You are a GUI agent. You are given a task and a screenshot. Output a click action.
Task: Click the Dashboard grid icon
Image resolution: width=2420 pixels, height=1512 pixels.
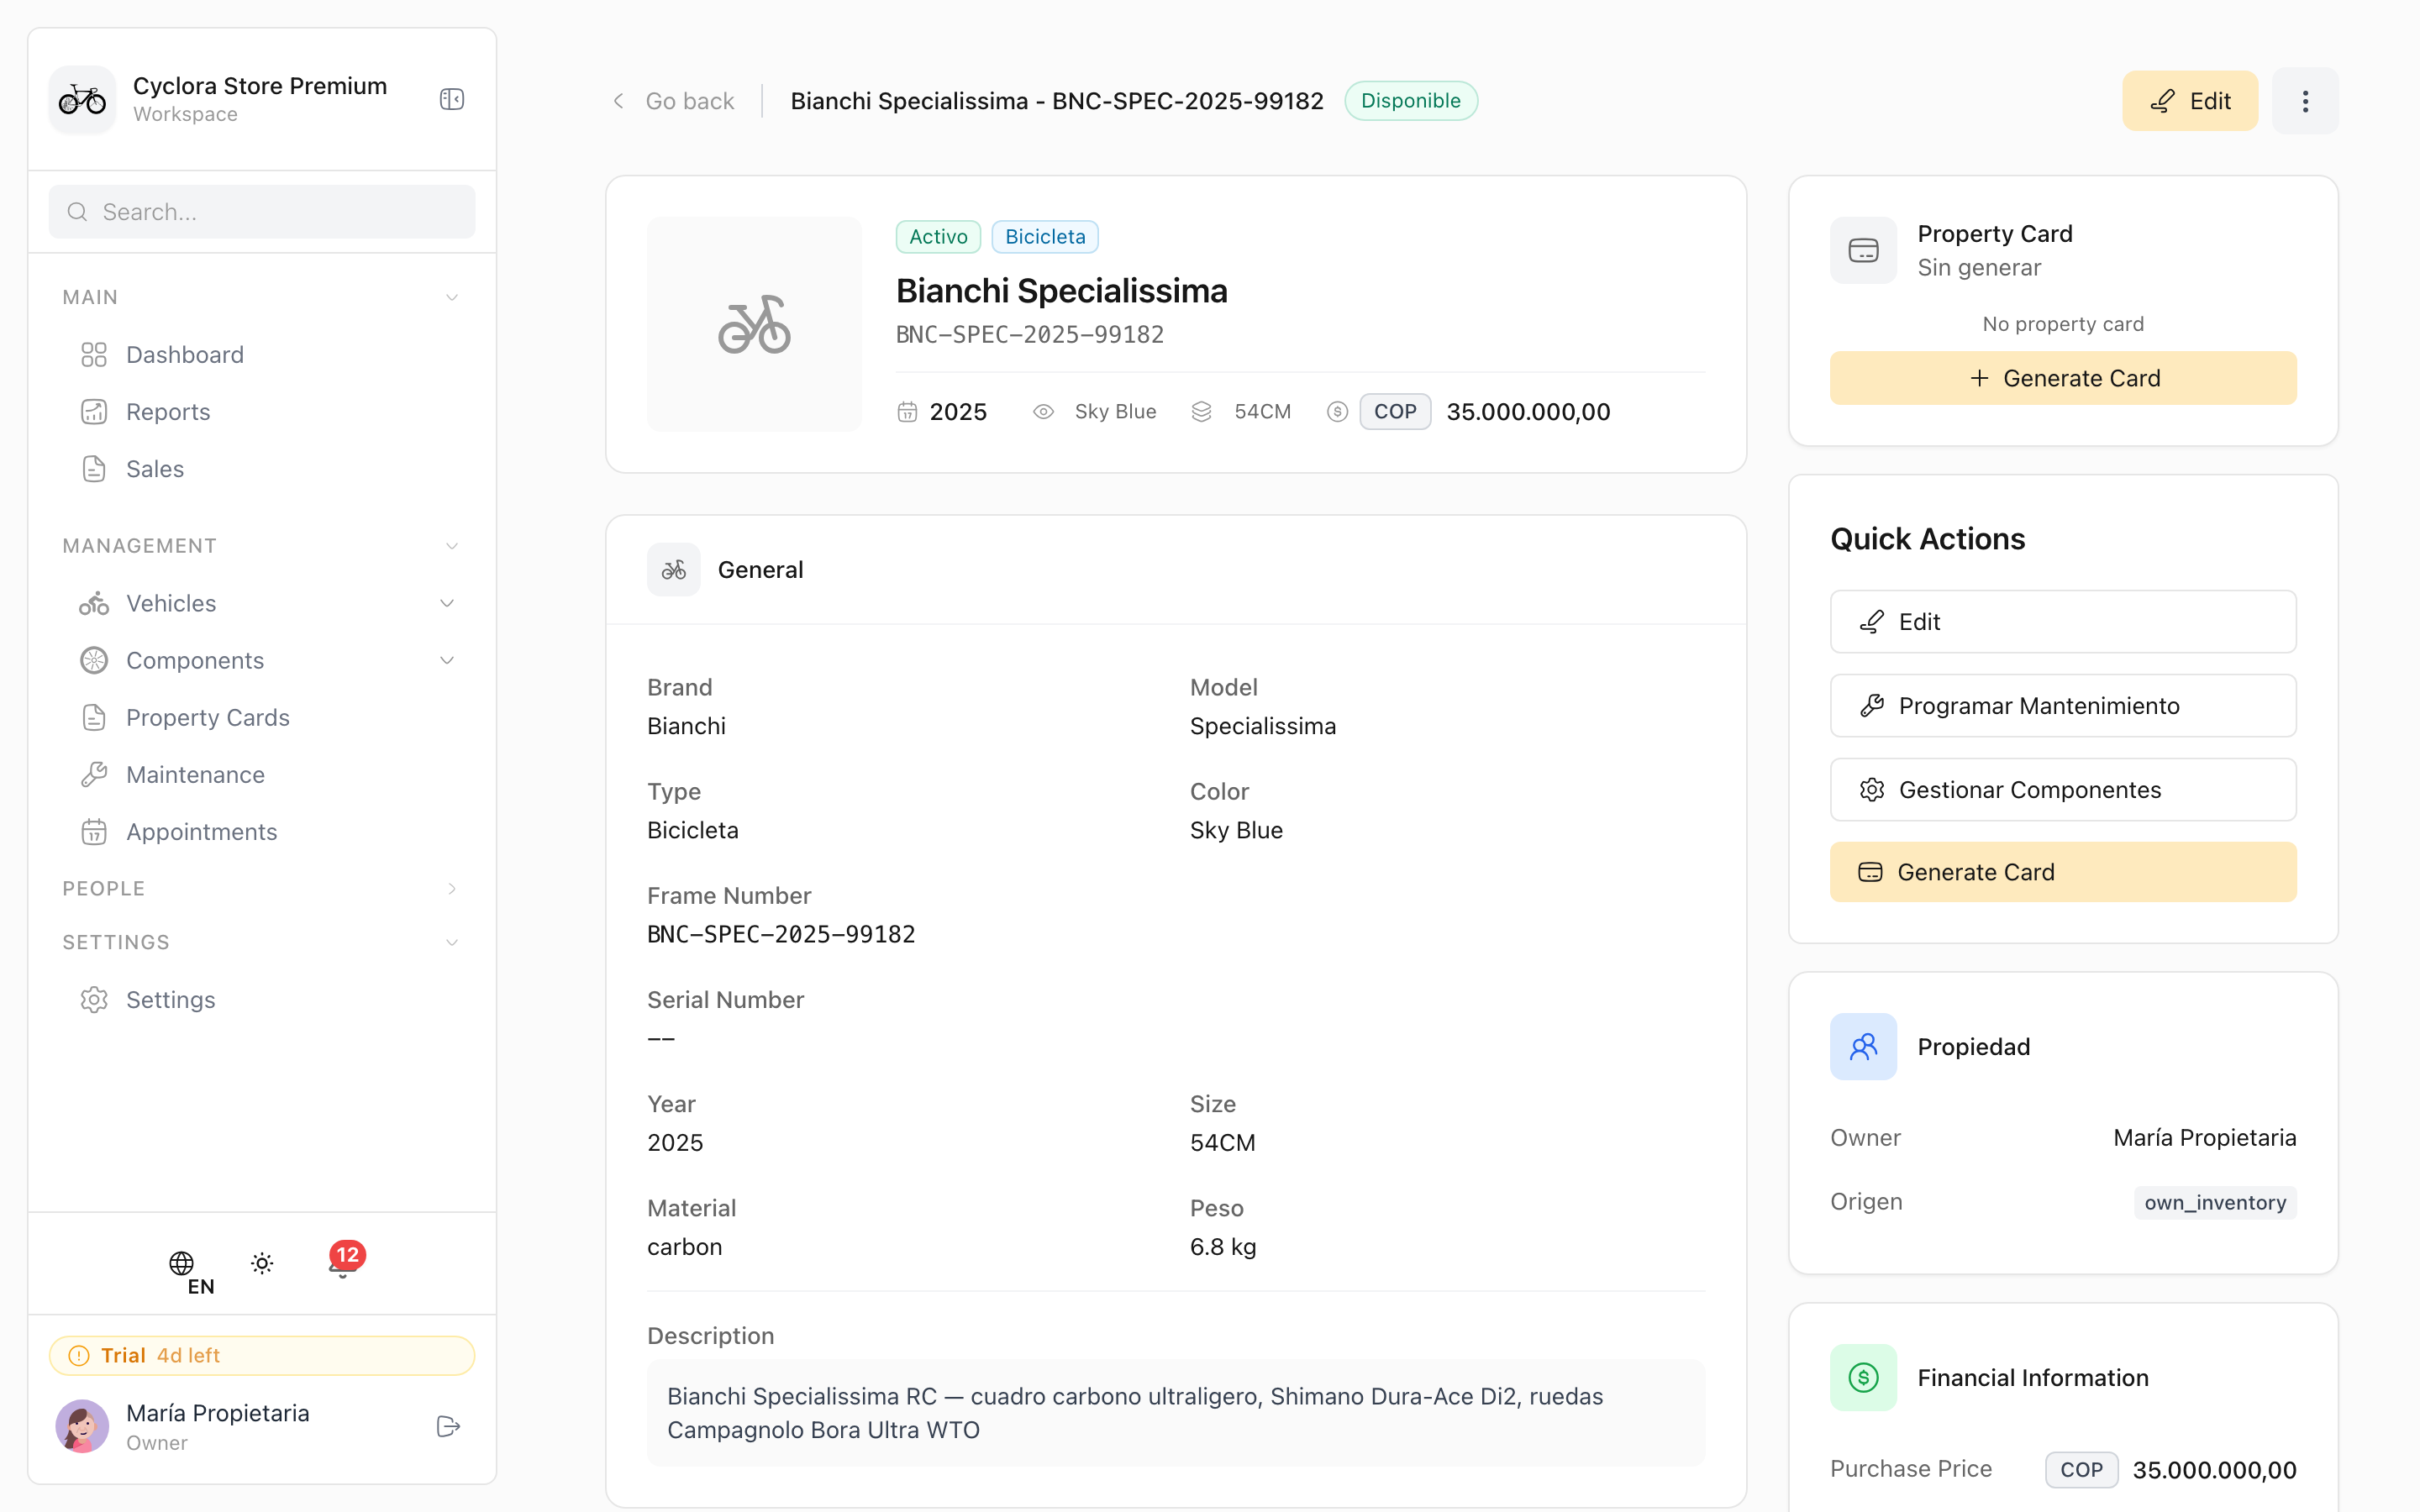pos(94,355)
